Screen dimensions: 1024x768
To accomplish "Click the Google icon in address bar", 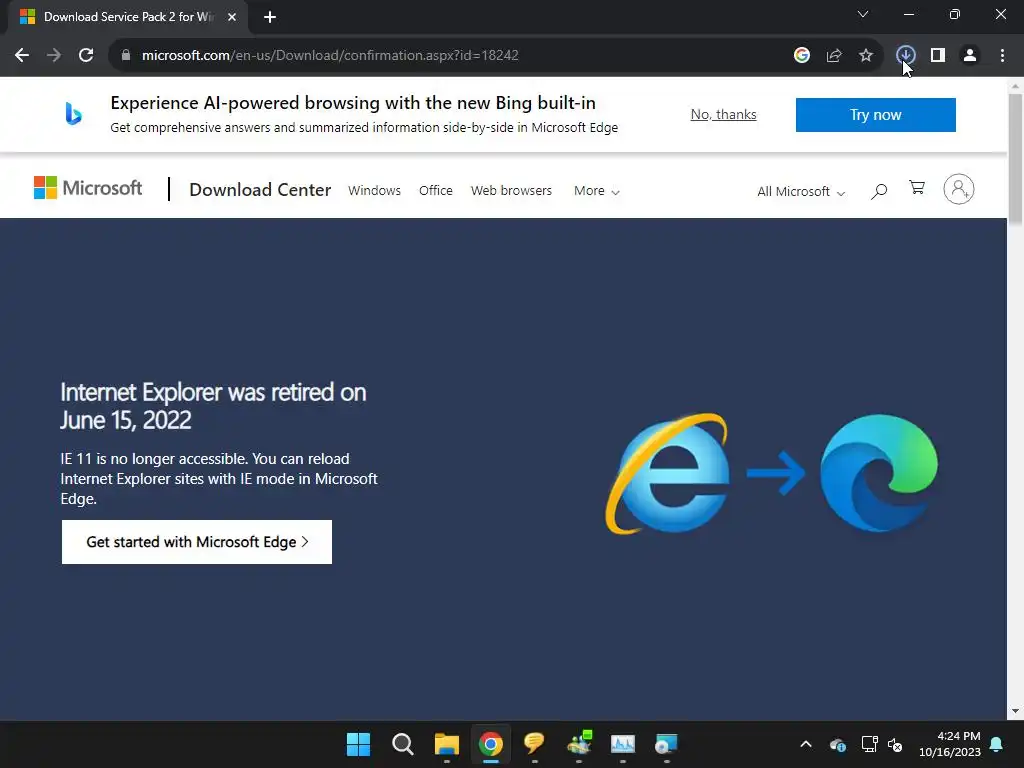I will pyautogui.click(x=801, y=56).
